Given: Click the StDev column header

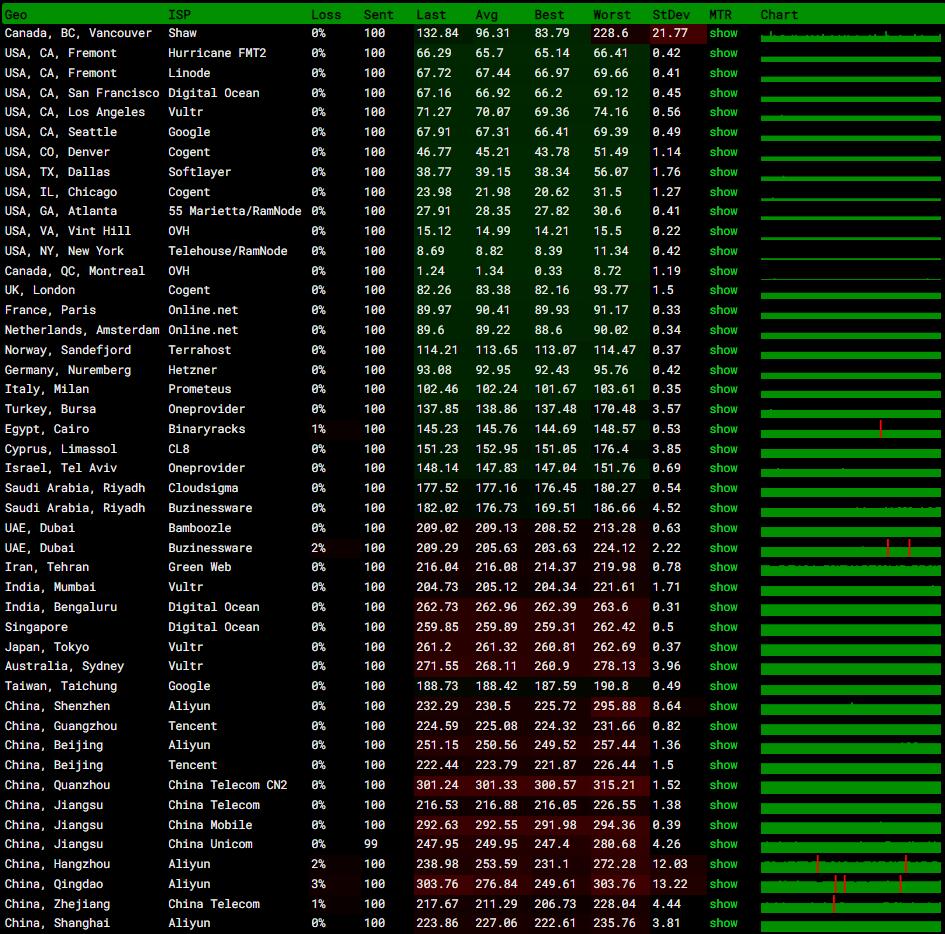Looking at the screenshot, I should pos(671,14).
